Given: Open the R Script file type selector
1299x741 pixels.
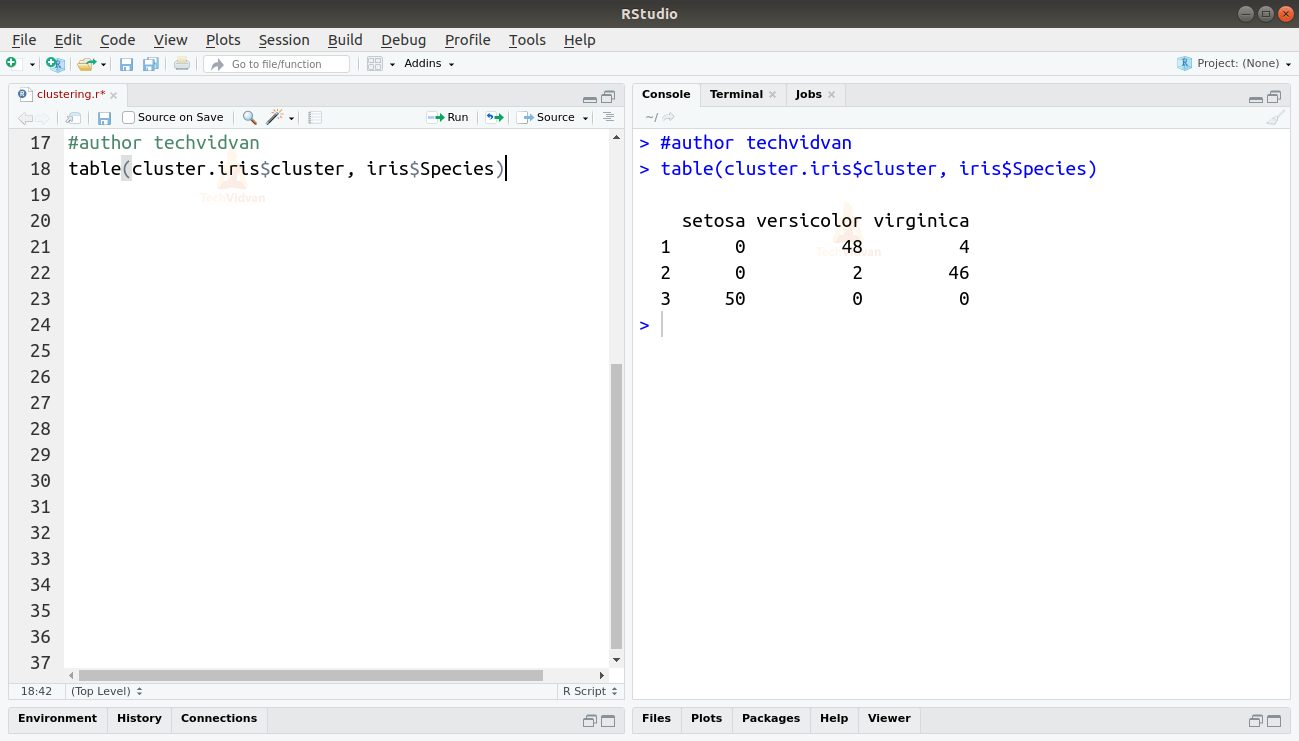Looking at the screenshot, I should pos(590,691).
